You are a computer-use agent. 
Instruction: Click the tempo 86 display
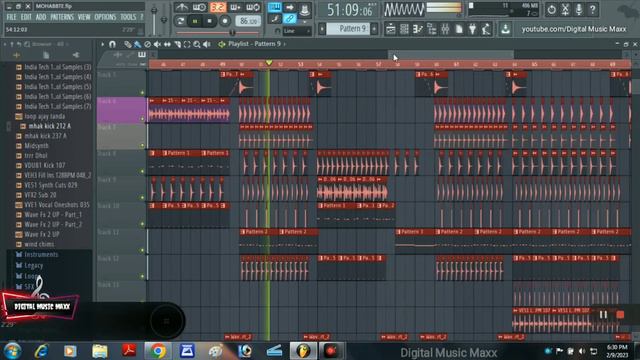(248, 21)
